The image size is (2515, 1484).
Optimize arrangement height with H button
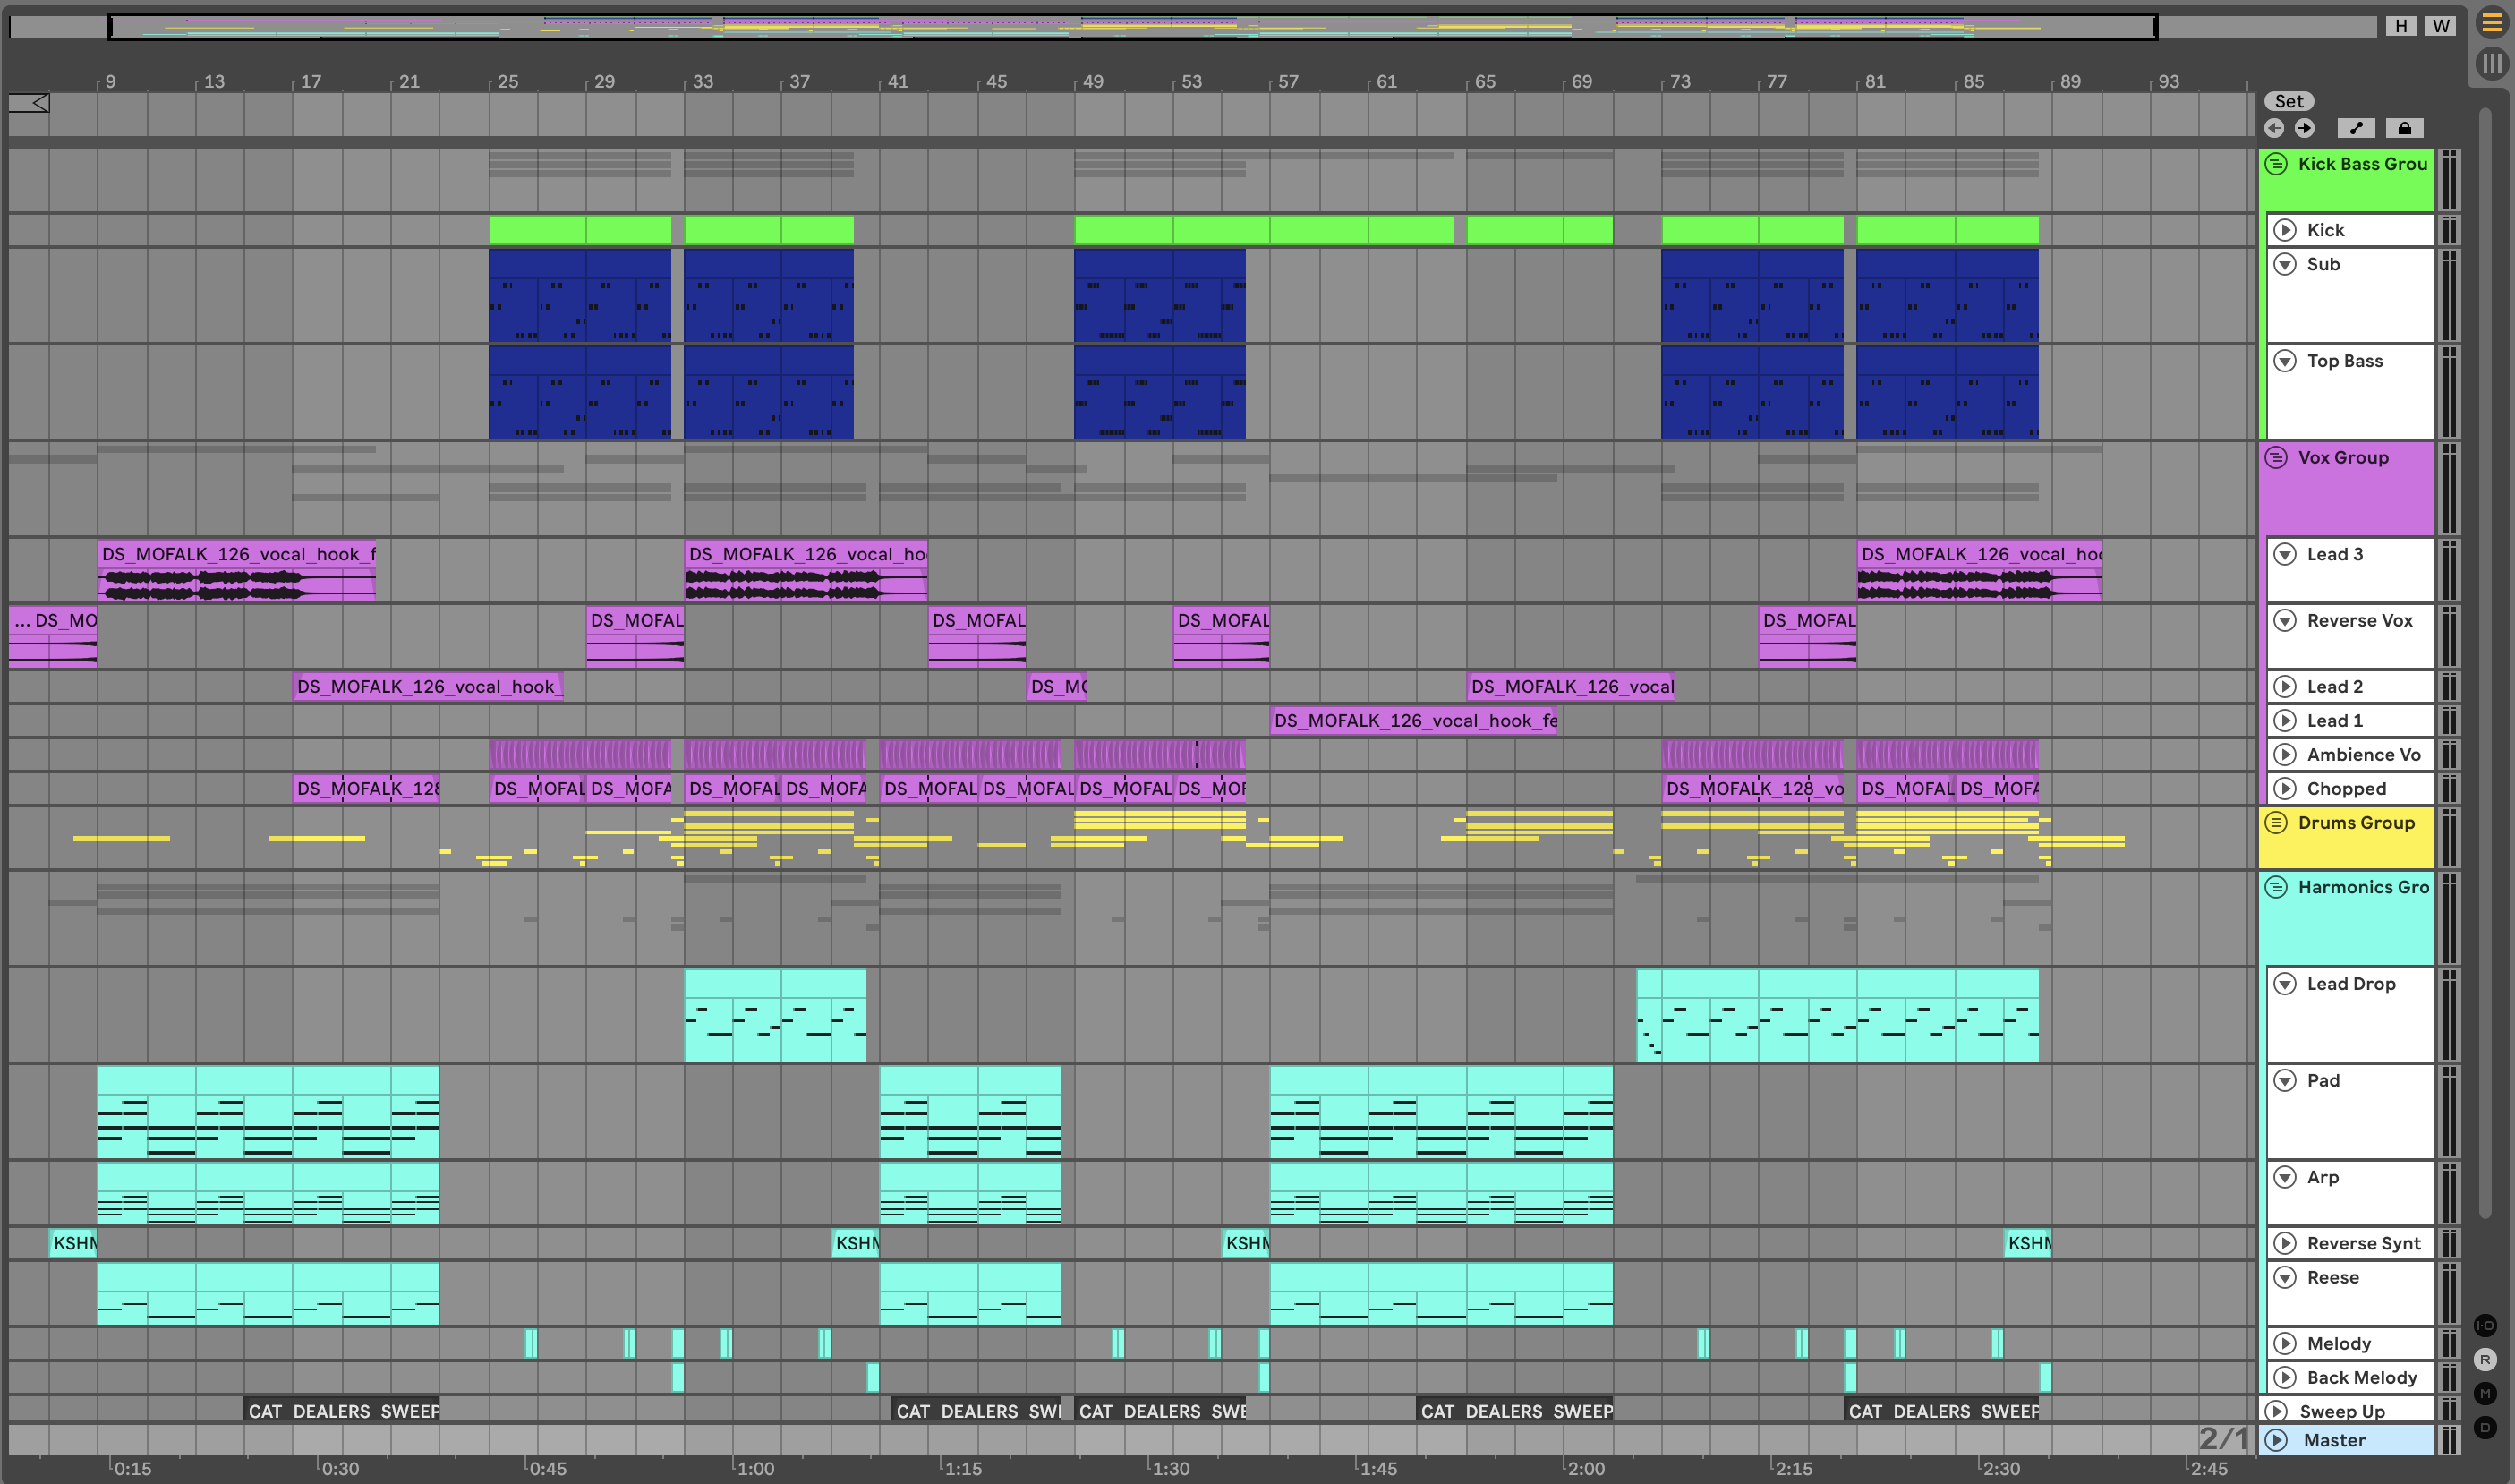(2401, 26)
